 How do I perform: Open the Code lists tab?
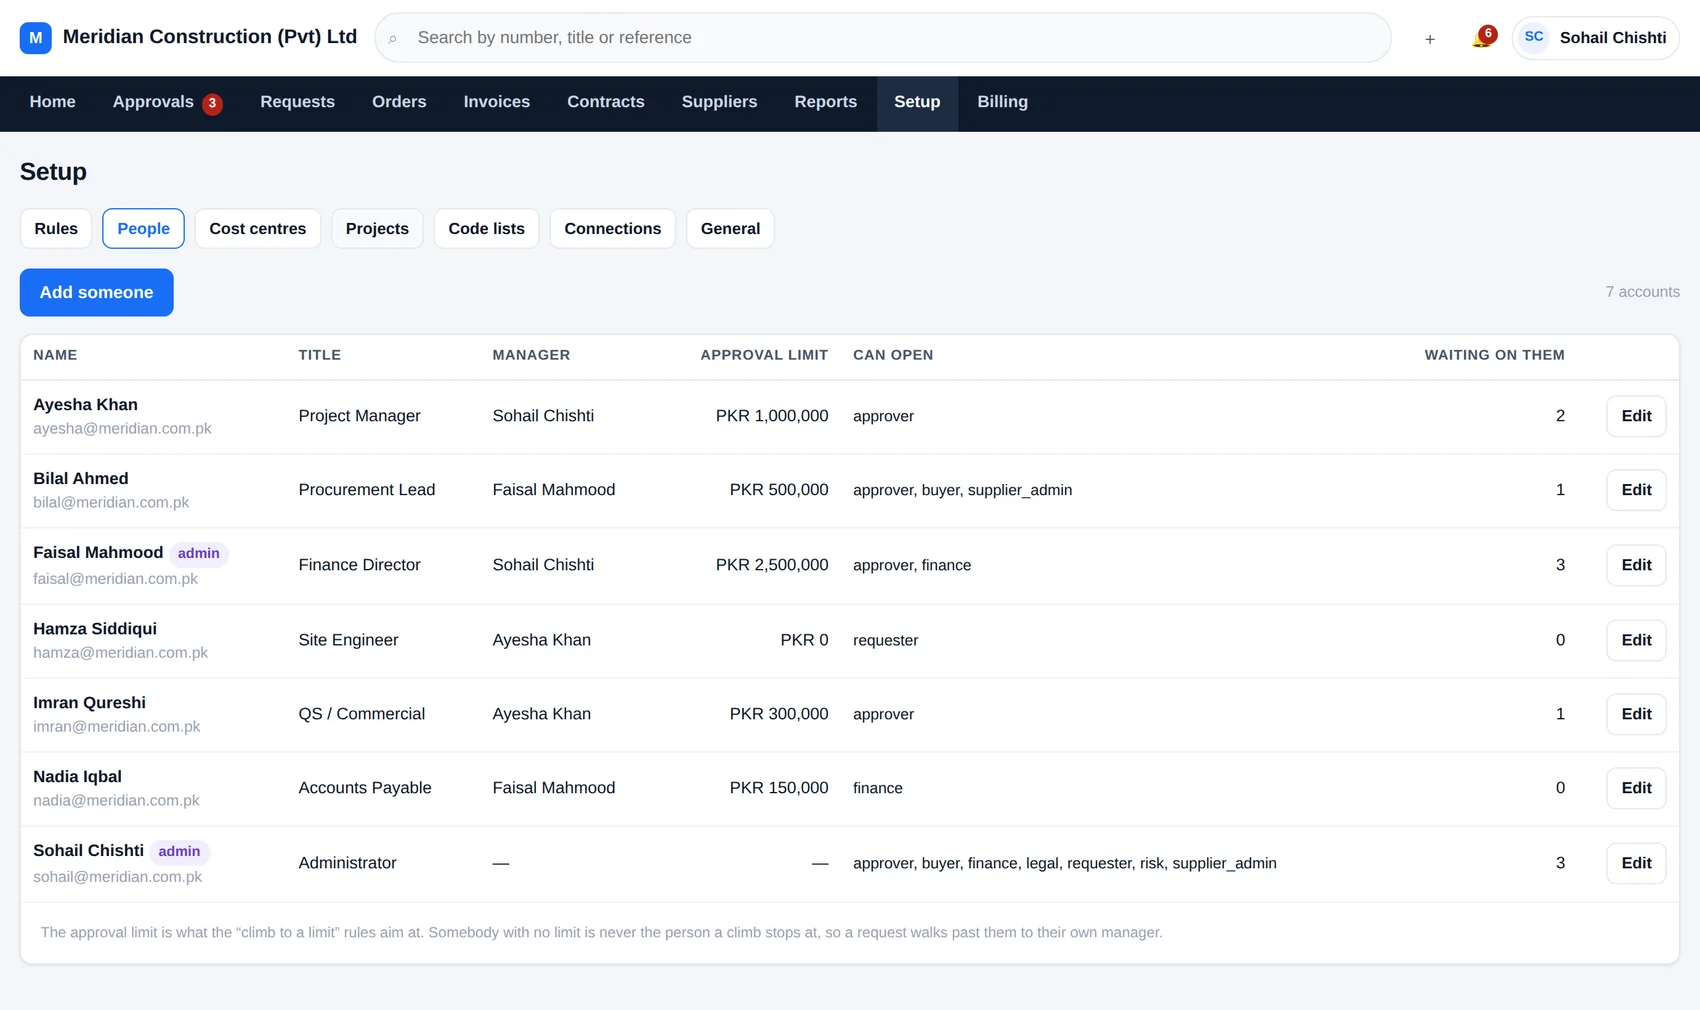pyautogui.click(x=487, y=228)
